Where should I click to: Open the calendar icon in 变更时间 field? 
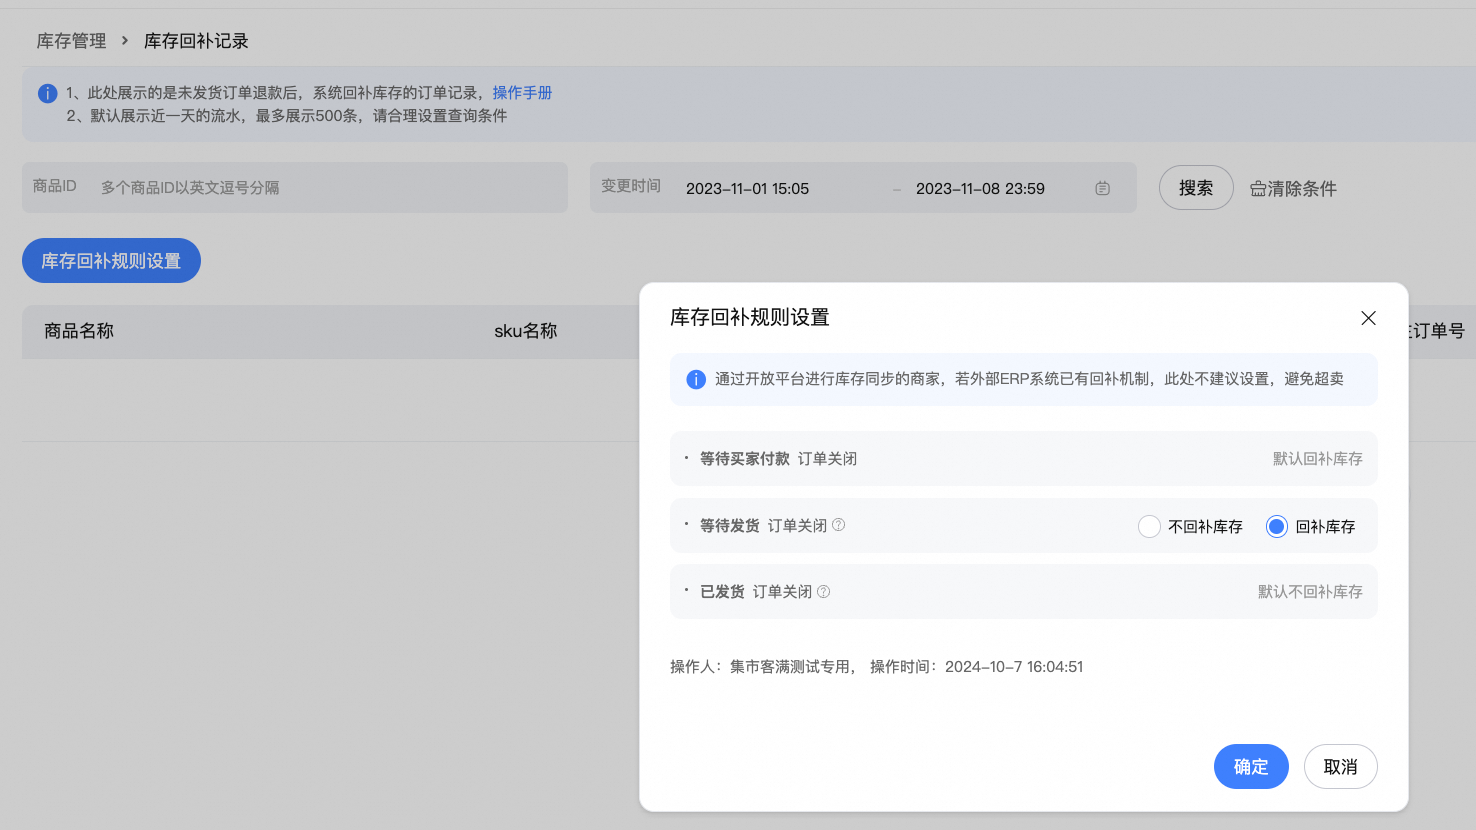[1102, 188]
